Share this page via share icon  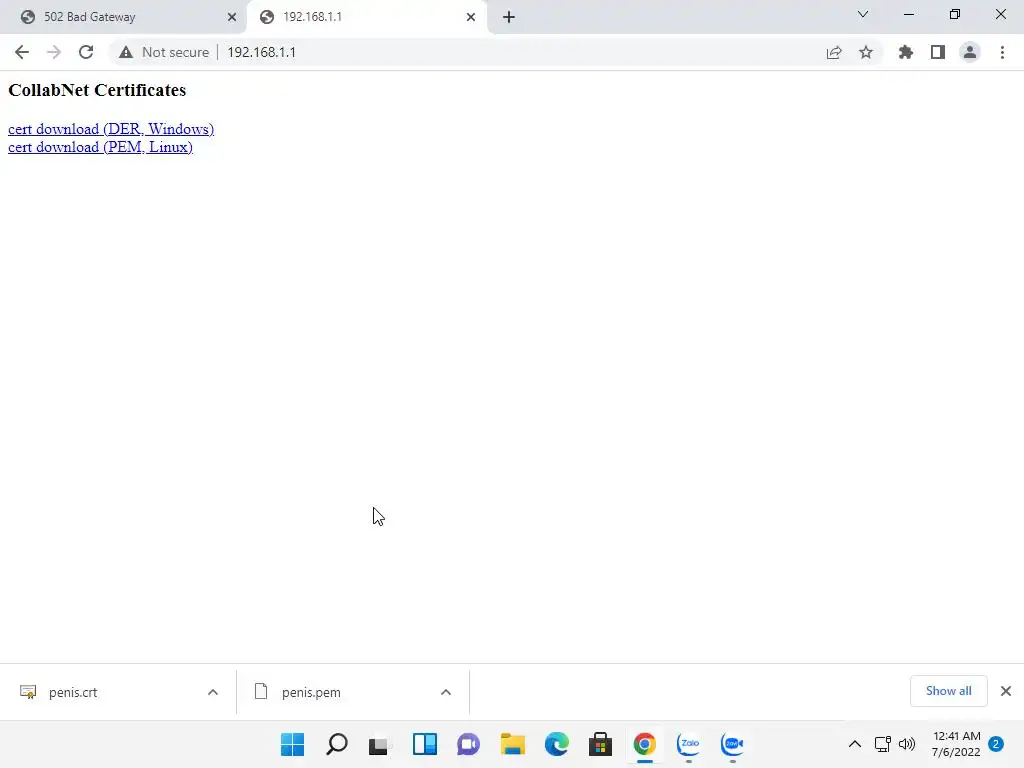click(x=833, y=52)
